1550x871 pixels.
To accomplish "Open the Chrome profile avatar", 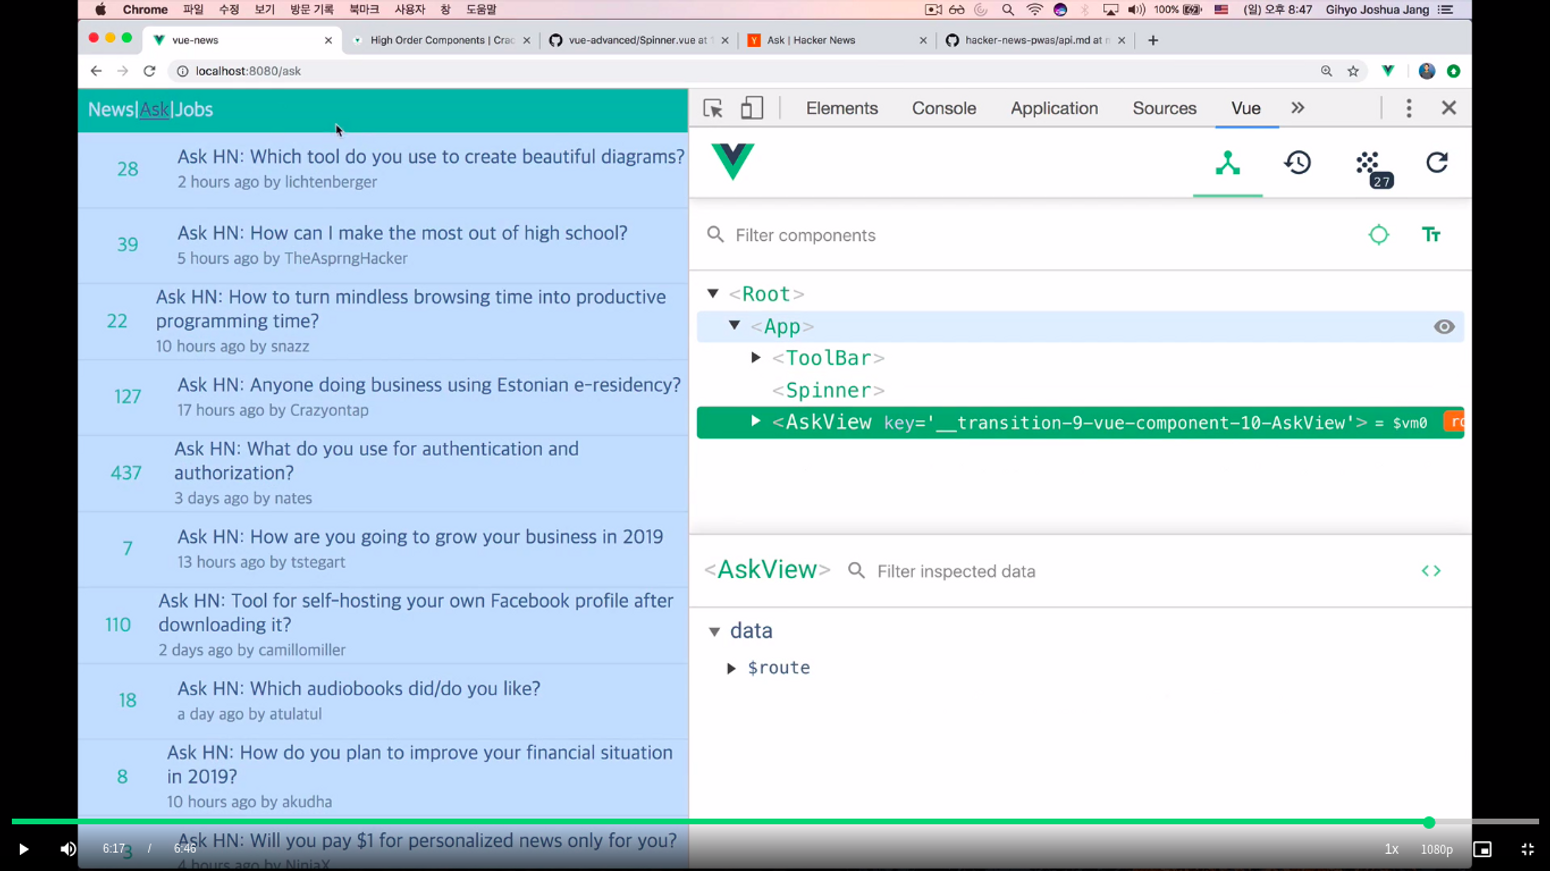I will [x=1427, y=71].
